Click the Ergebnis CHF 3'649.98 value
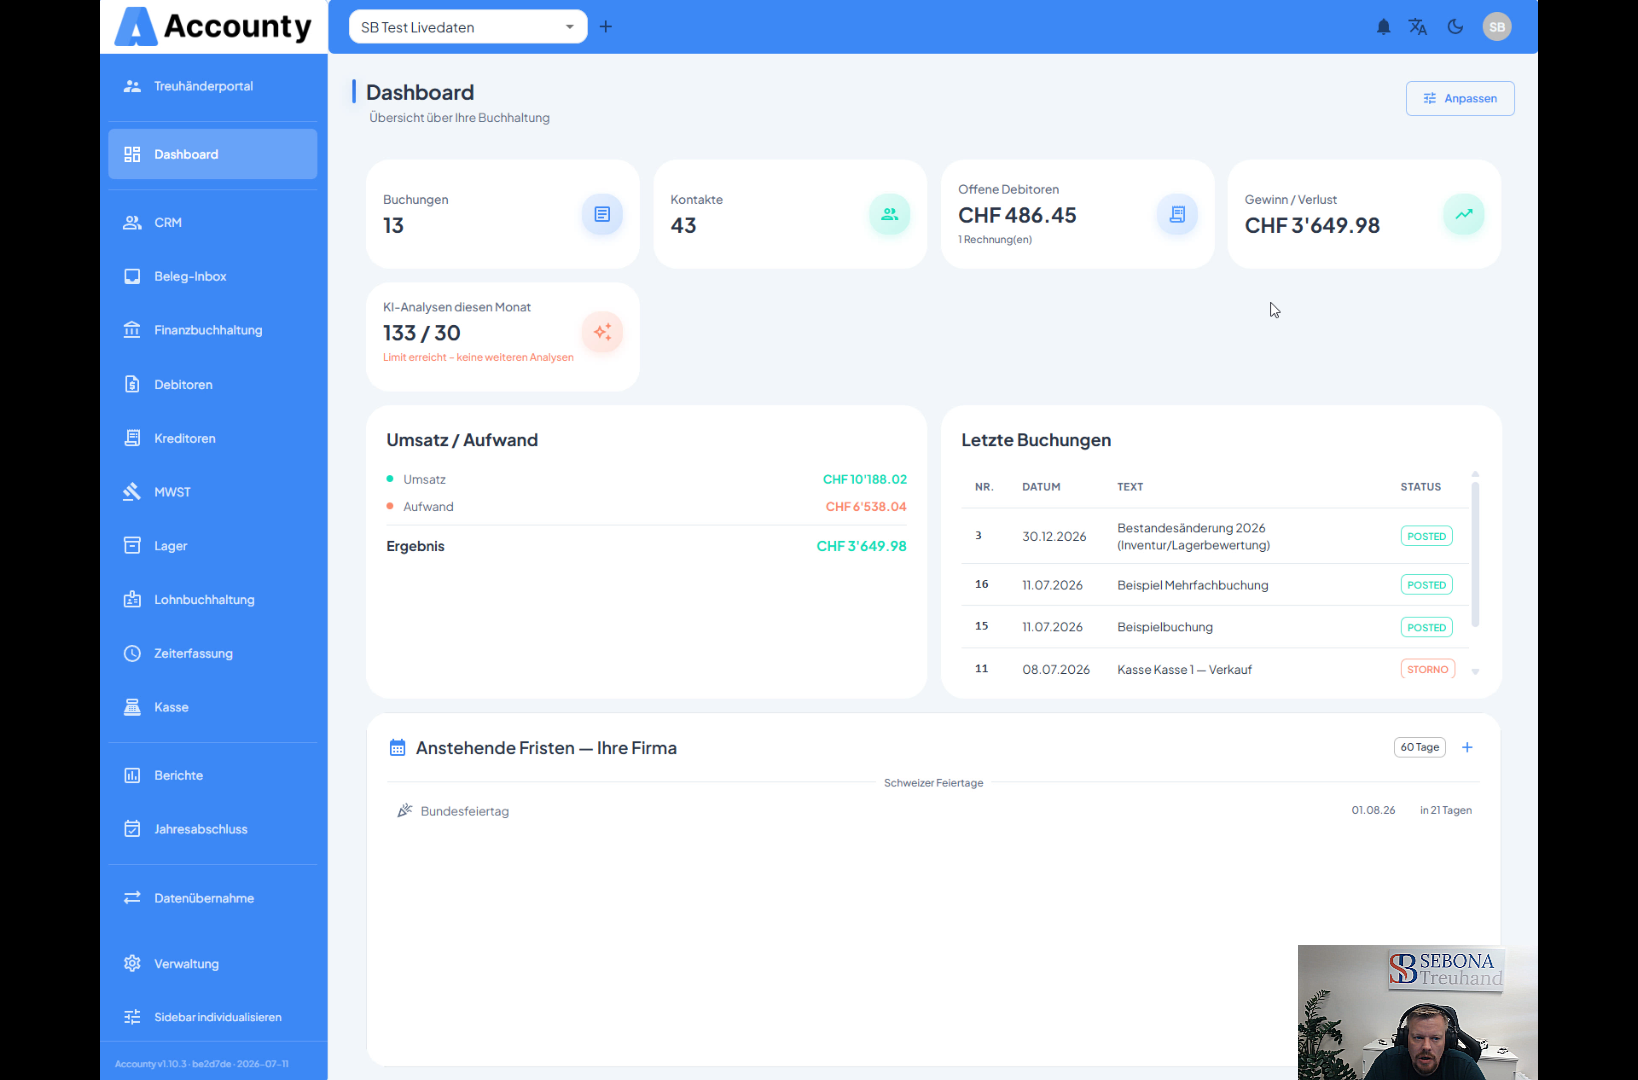Viewport: 1638px width, 1080px height. pyautogui.click(x=861, y=546)
